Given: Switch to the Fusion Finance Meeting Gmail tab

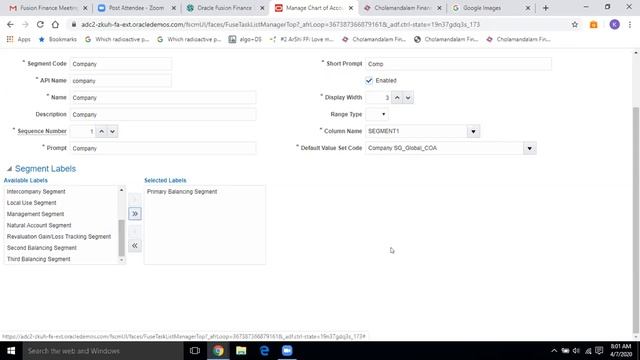Looking at the screenshot, I should 48,8.
